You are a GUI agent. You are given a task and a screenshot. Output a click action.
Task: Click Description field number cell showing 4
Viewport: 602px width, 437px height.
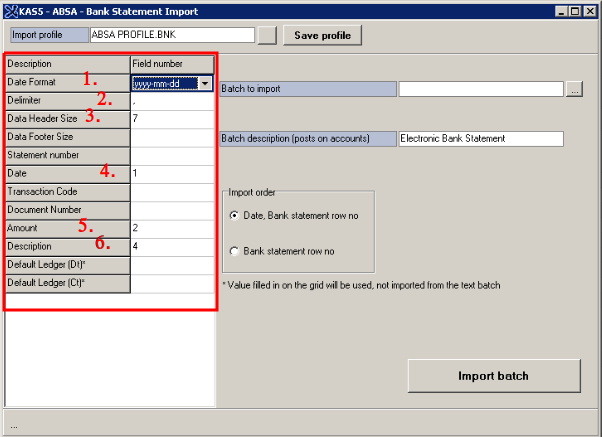(x=172, y=247)
